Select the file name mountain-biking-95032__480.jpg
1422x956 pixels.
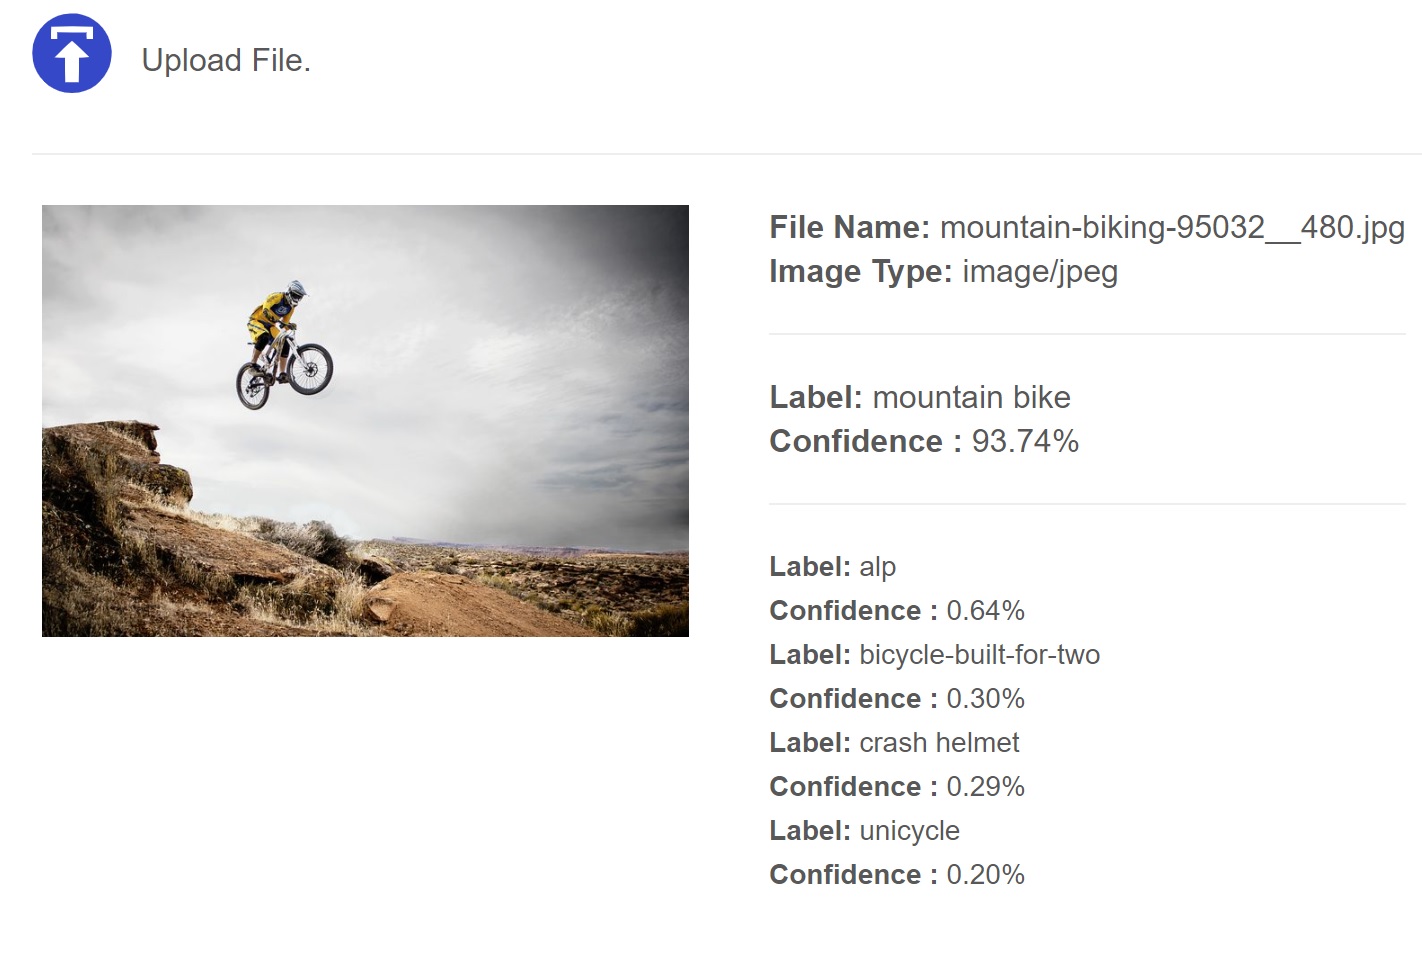coord(1172,228)
